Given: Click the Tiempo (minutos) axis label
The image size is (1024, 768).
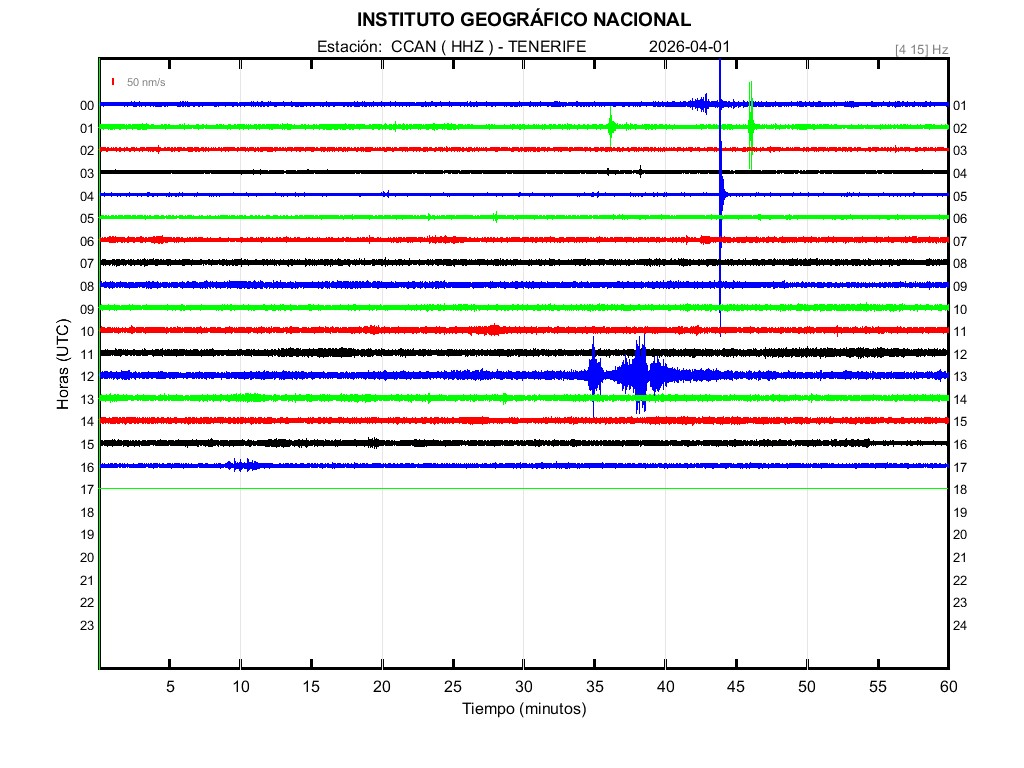Looking at the screenshot, I should pos(523,709).
